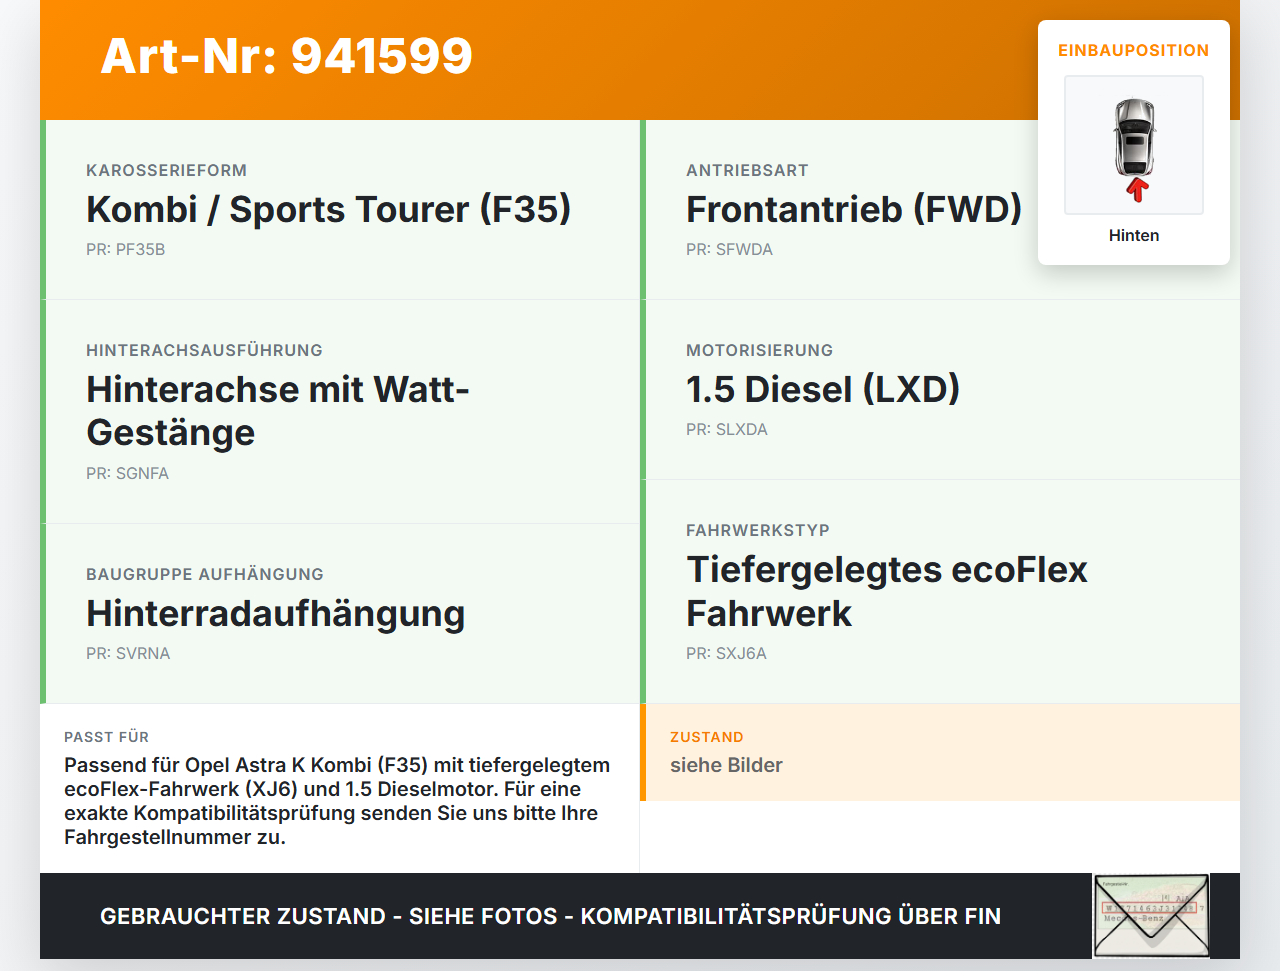Image resolution: width=1280 pixels, height=971 pixels.
Task: Click the car installation position image
Action: pyautogui.click(x=1134, y=145)
